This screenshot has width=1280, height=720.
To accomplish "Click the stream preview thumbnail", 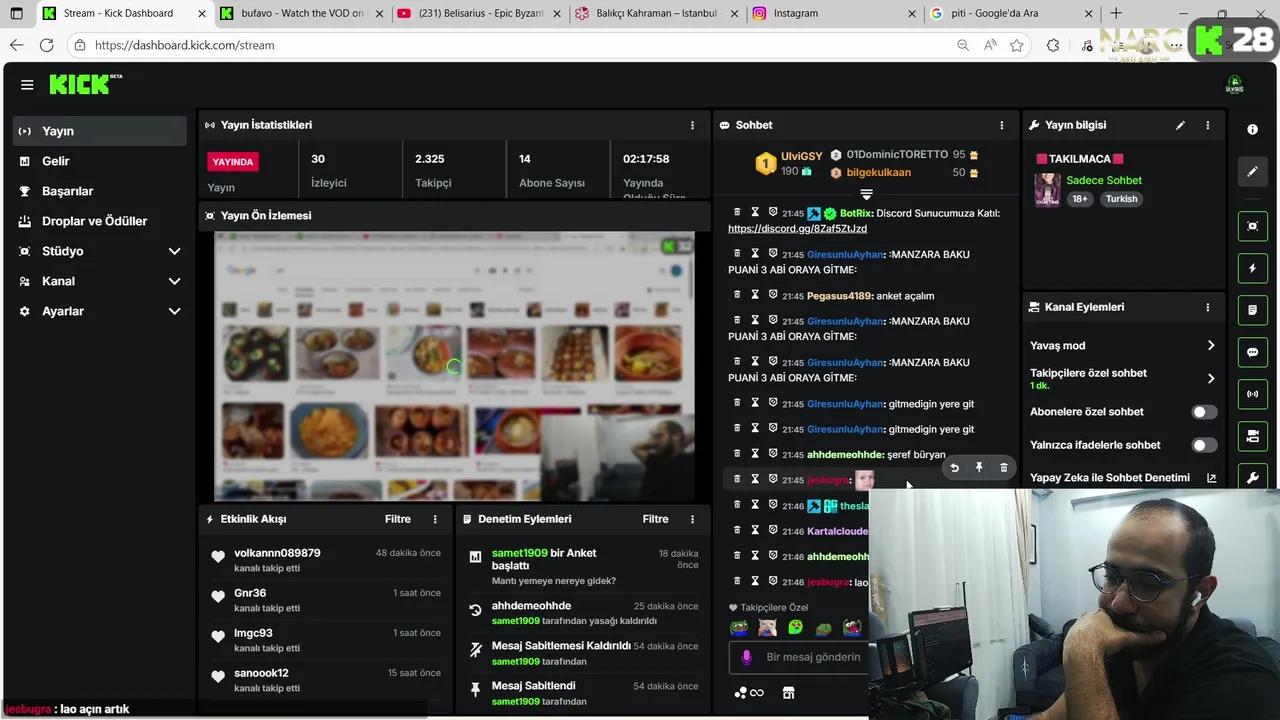I will click(x=454, y=366).
